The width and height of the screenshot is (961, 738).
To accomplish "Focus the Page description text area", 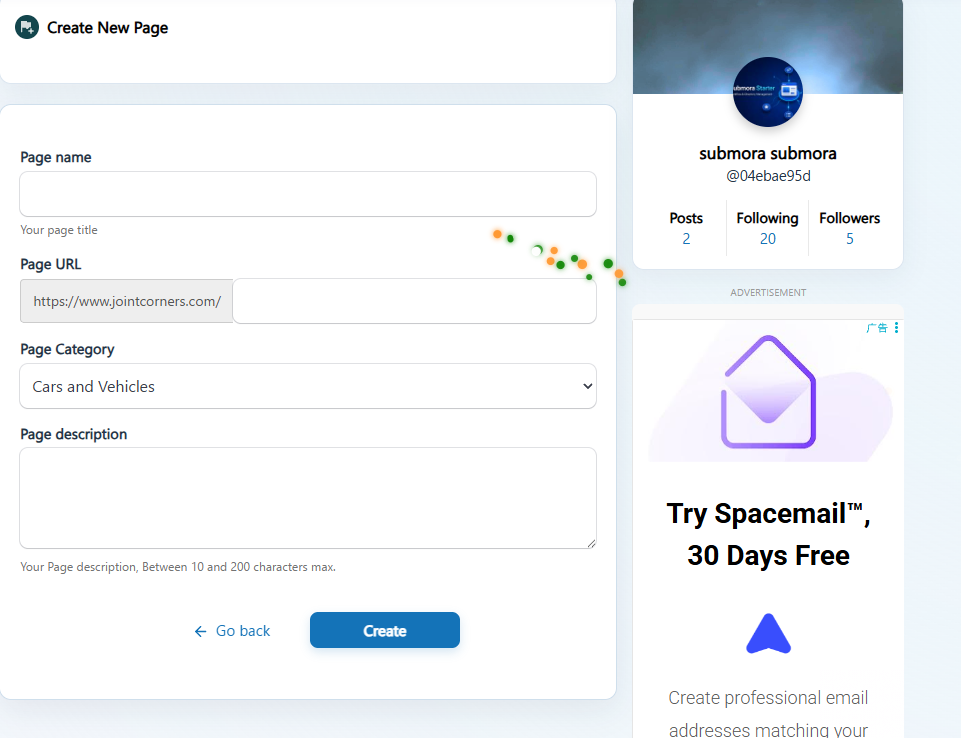I will 308,498.
